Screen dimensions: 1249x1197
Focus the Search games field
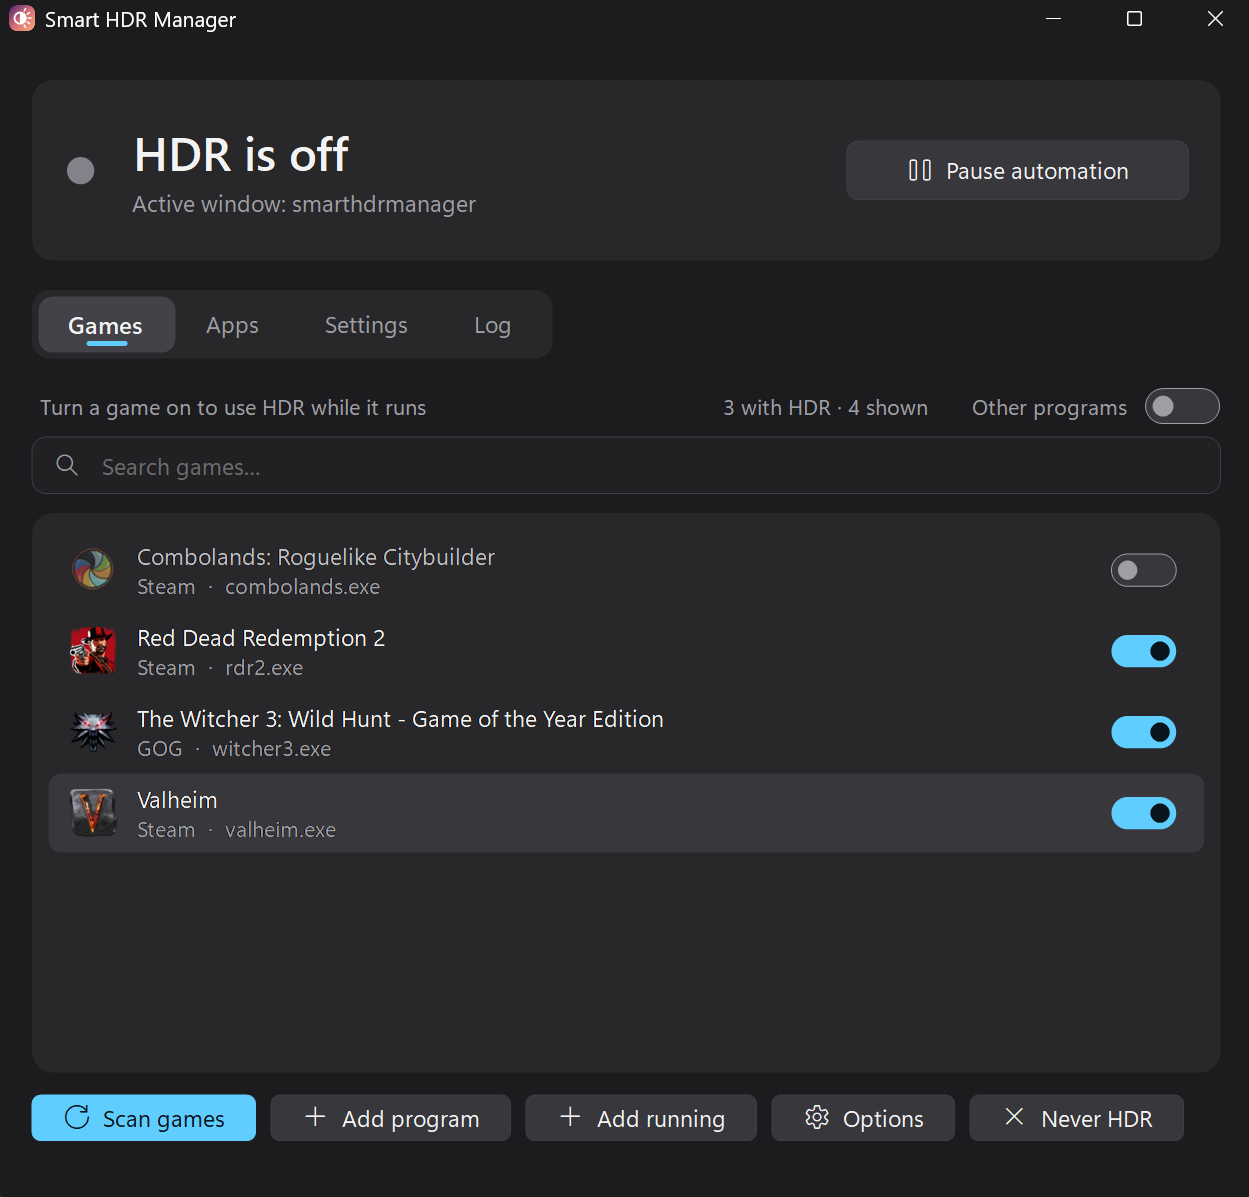pos(626,465)
